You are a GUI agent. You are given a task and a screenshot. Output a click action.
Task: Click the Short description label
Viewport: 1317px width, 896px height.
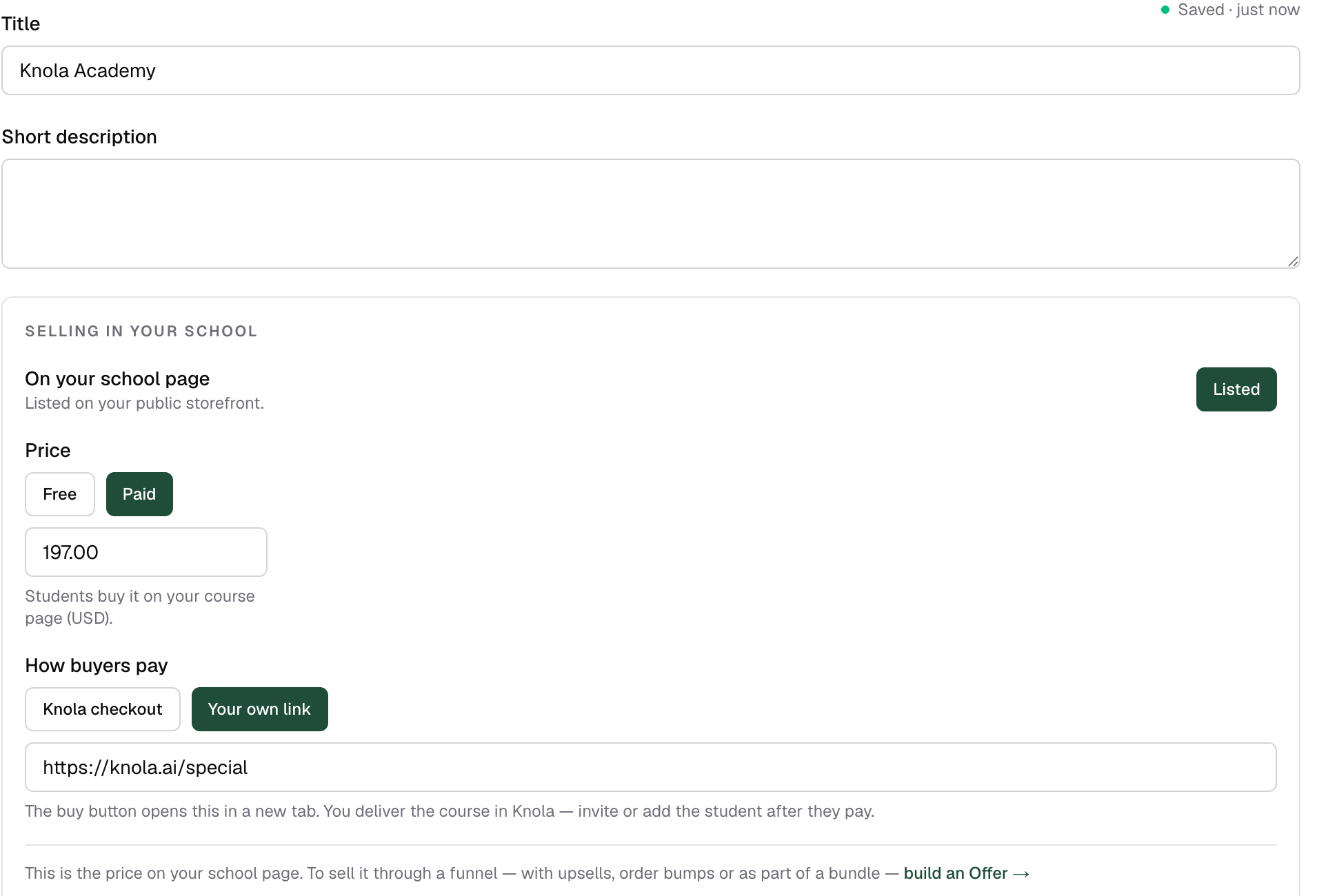(x=80, y=137)
